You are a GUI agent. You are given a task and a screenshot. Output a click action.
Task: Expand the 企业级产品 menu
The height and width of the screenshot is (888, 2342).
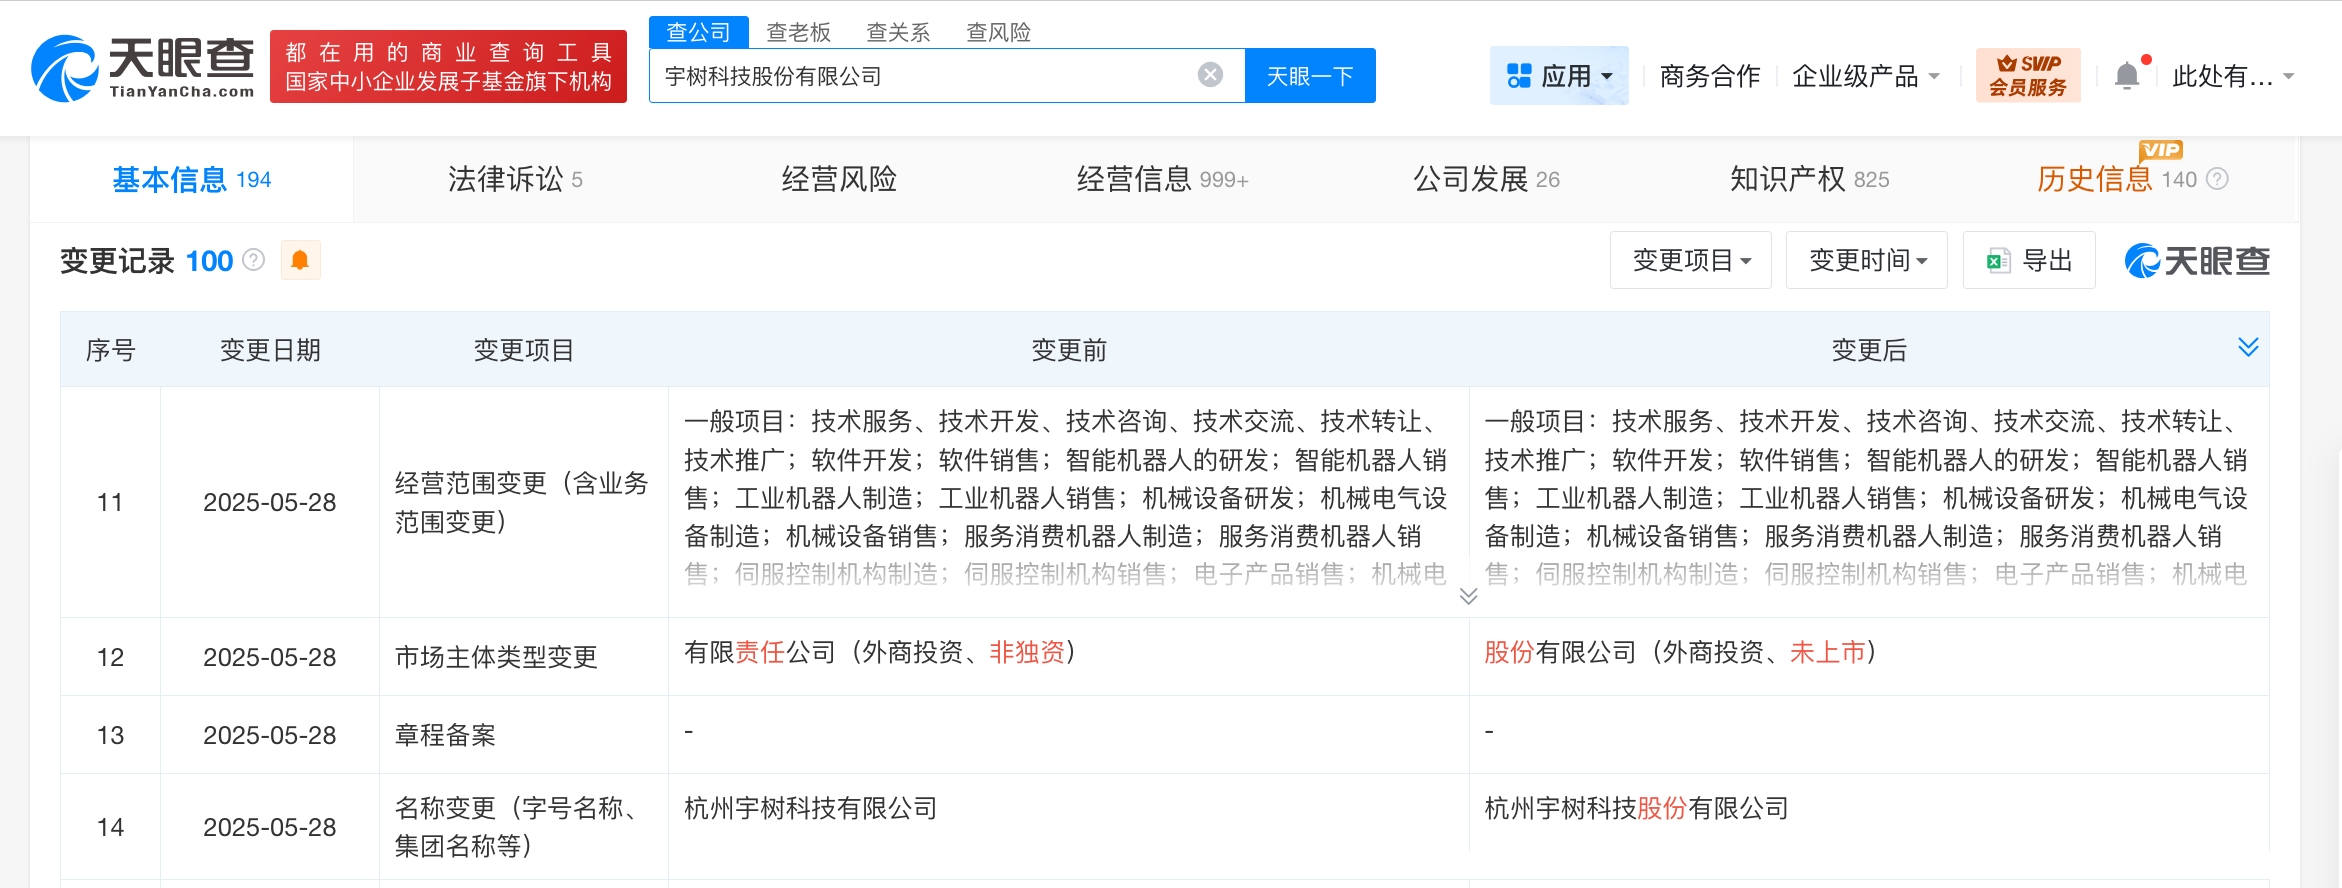click(x=1865, y=76)
